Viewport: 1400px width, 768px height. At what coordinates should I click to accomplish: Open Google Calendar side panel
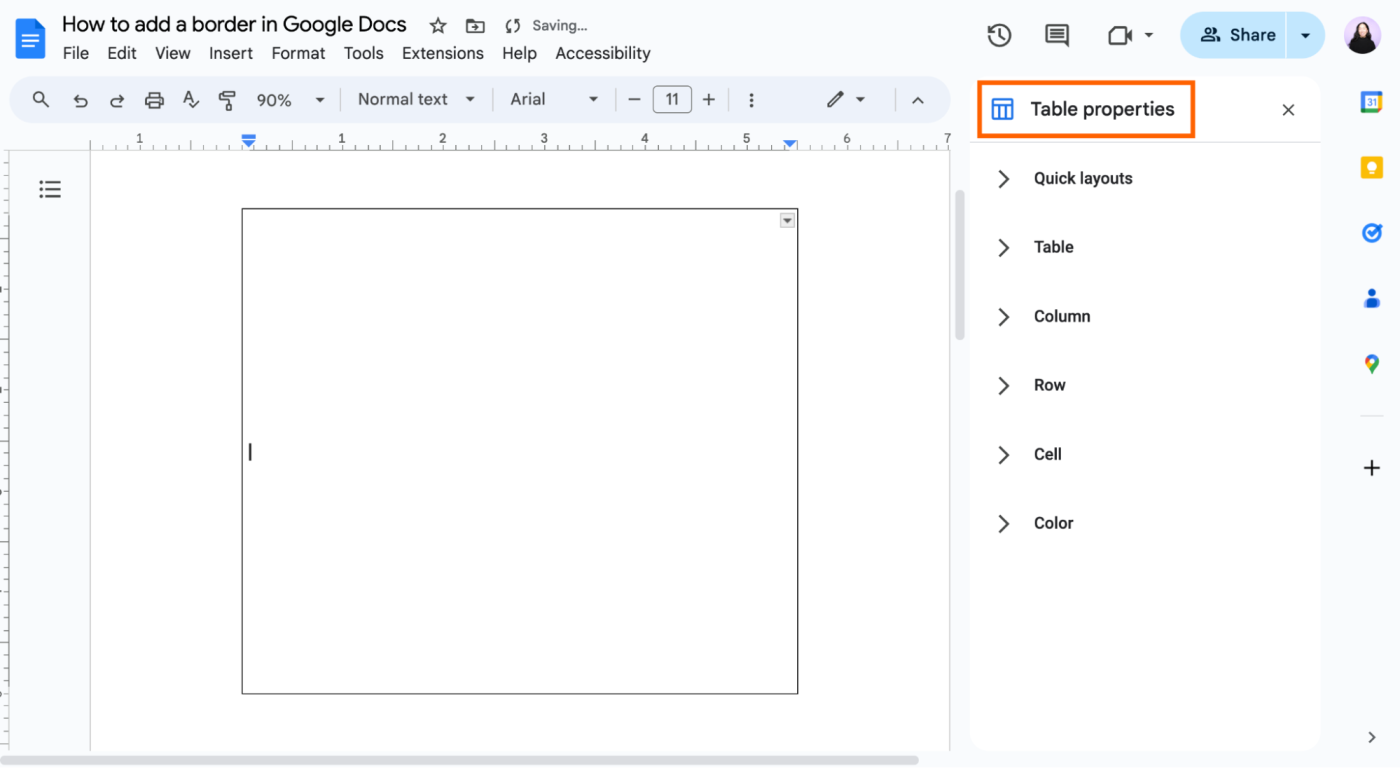1371,101
